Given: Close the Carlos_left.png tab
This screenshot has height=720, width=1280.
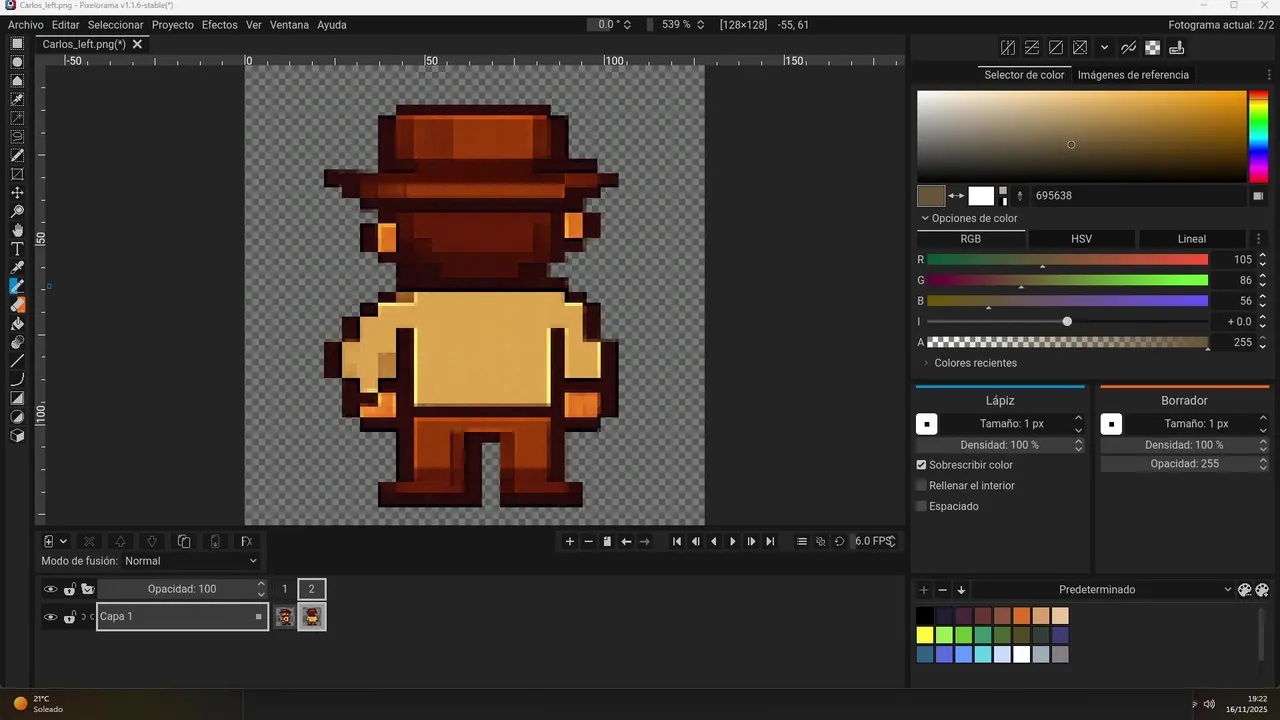Looking at the screenshot, I should (x=138, y=44).
